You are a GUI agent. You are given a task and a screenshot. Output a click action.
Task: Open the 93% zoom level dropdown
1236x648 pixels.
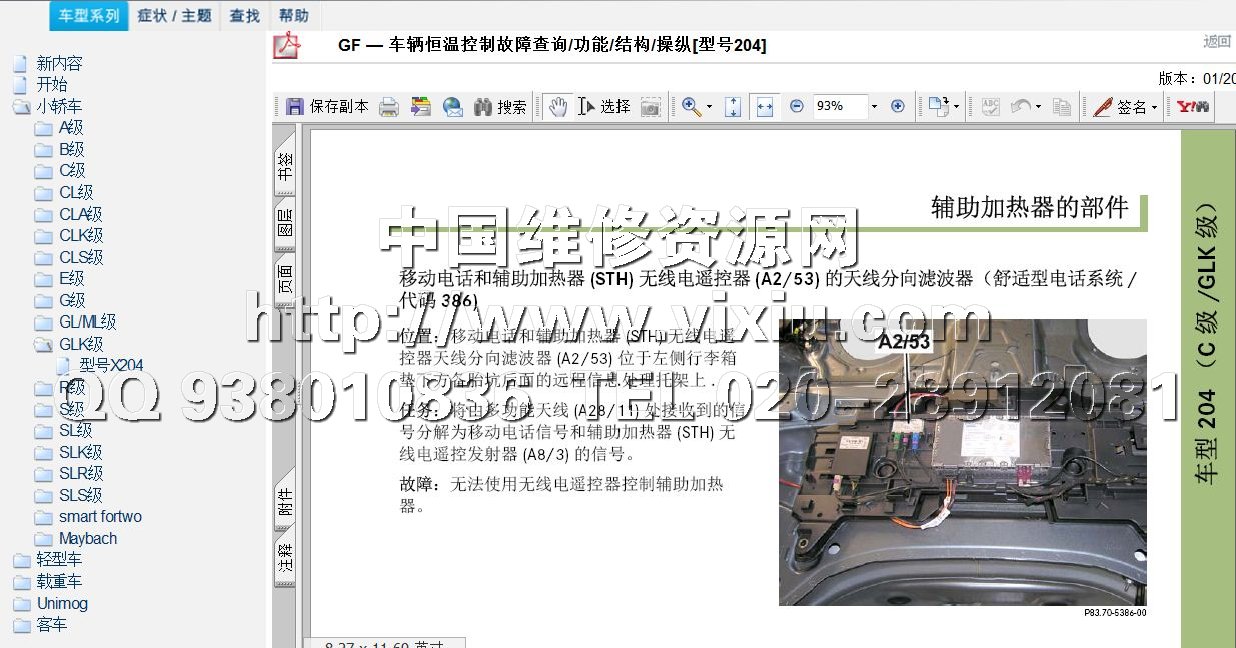coord(874,106)
